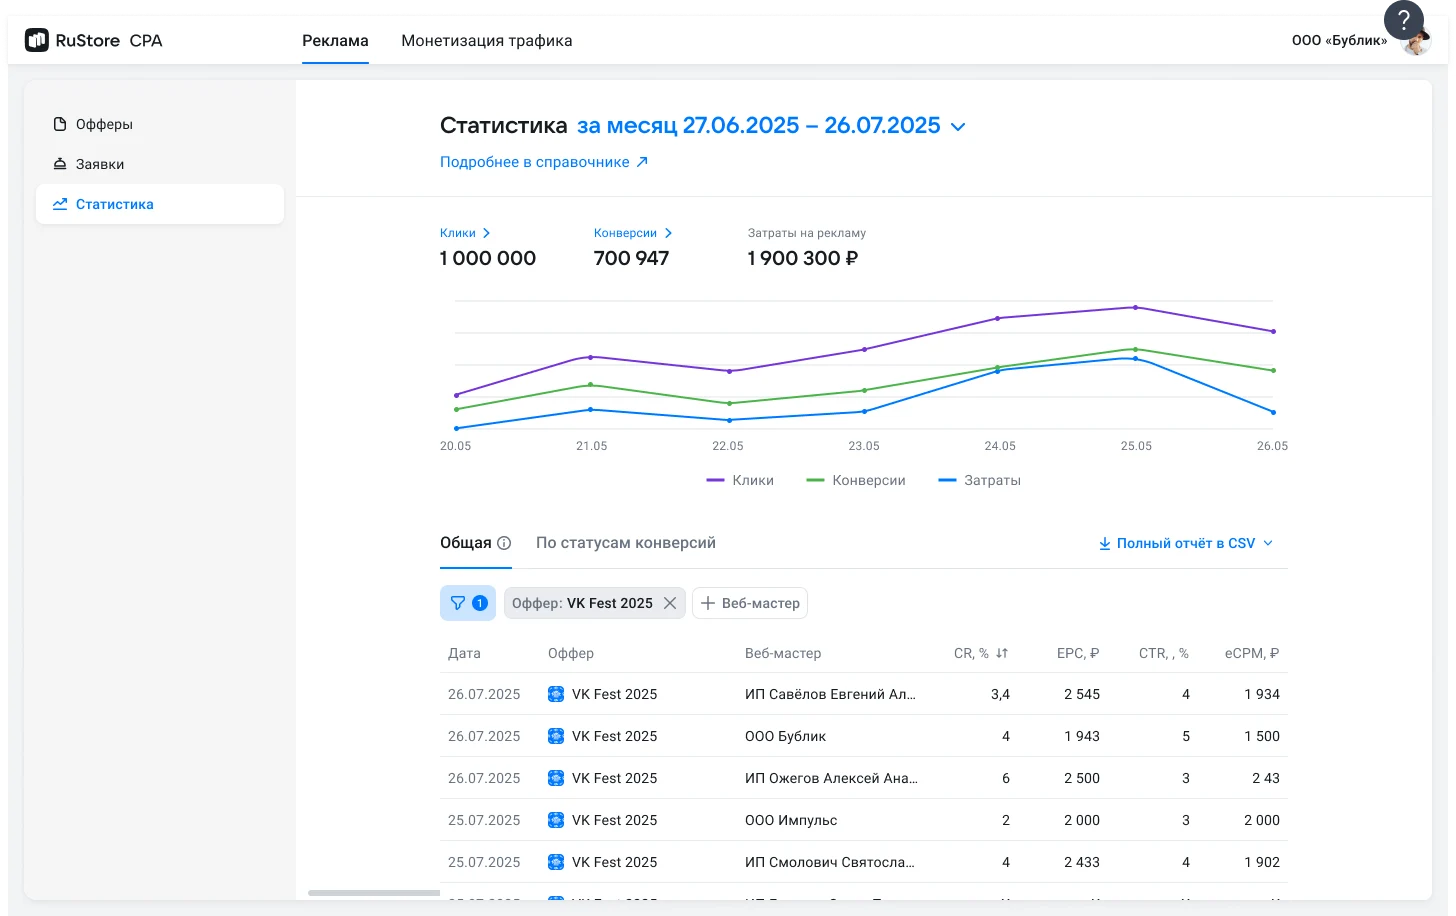1456x916 pixels.
Task: Sort by CR, % column icon
Action: pos(1001,653)
